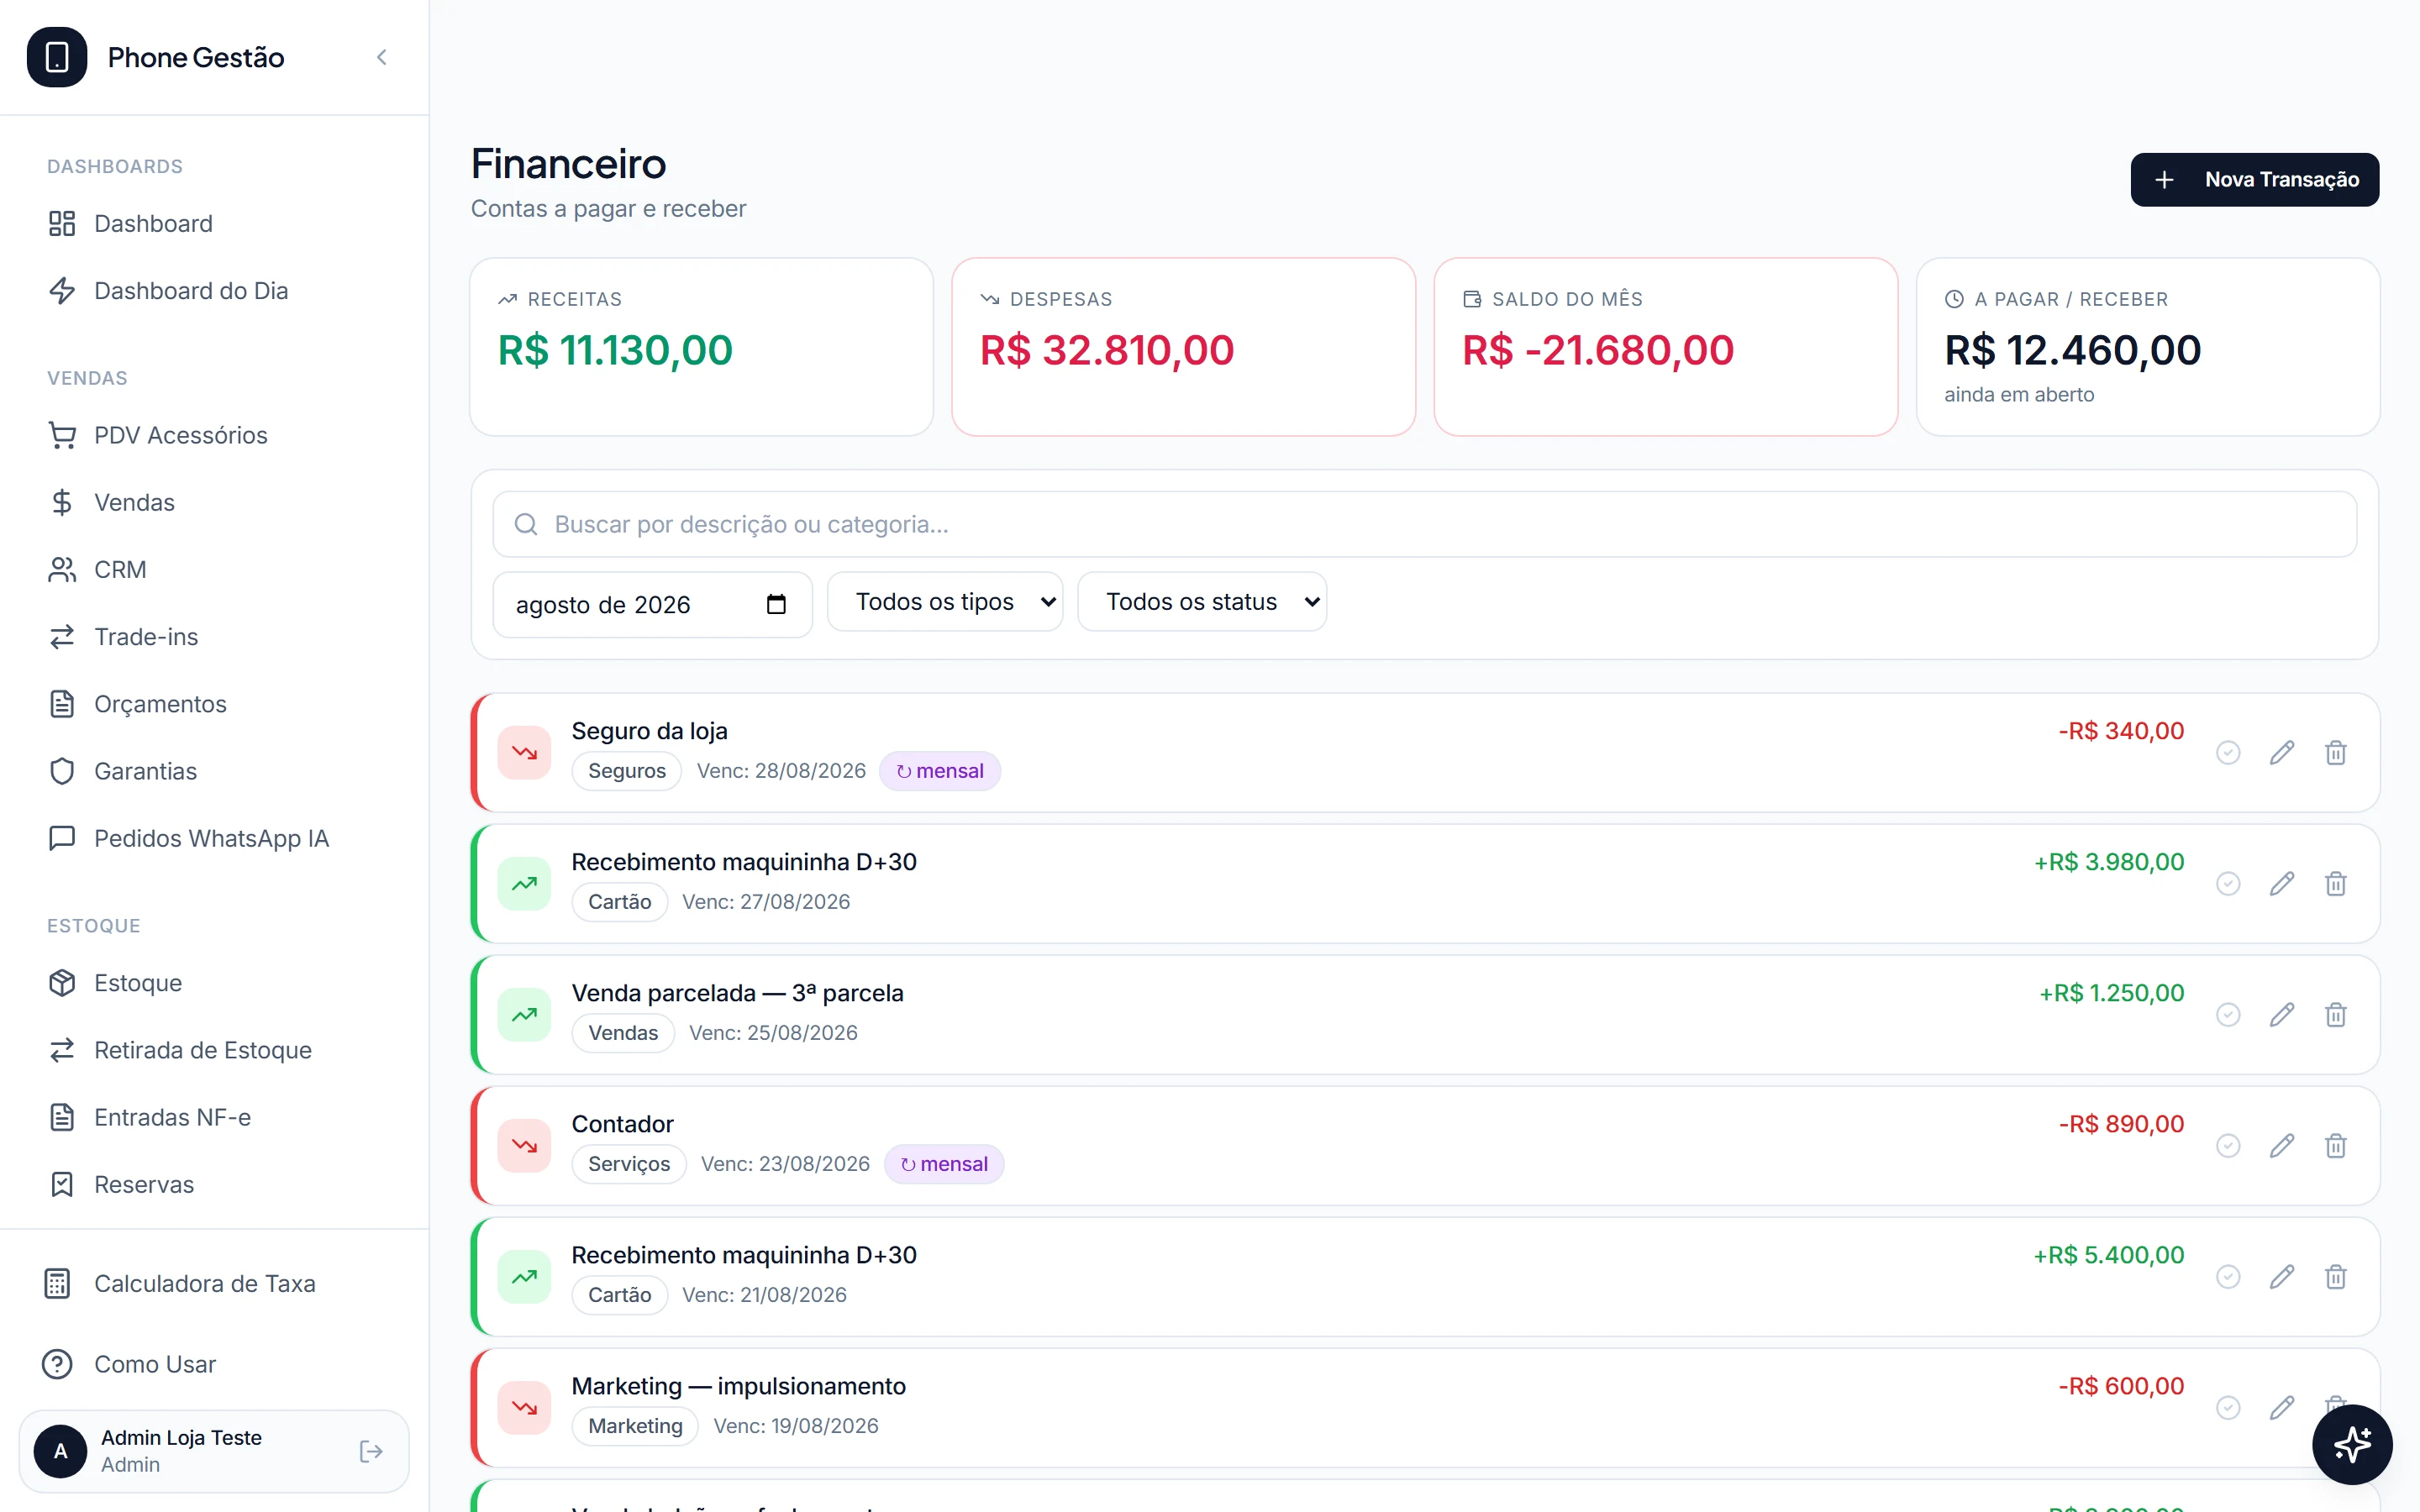Click the red expense icon on Contador

525,1146
